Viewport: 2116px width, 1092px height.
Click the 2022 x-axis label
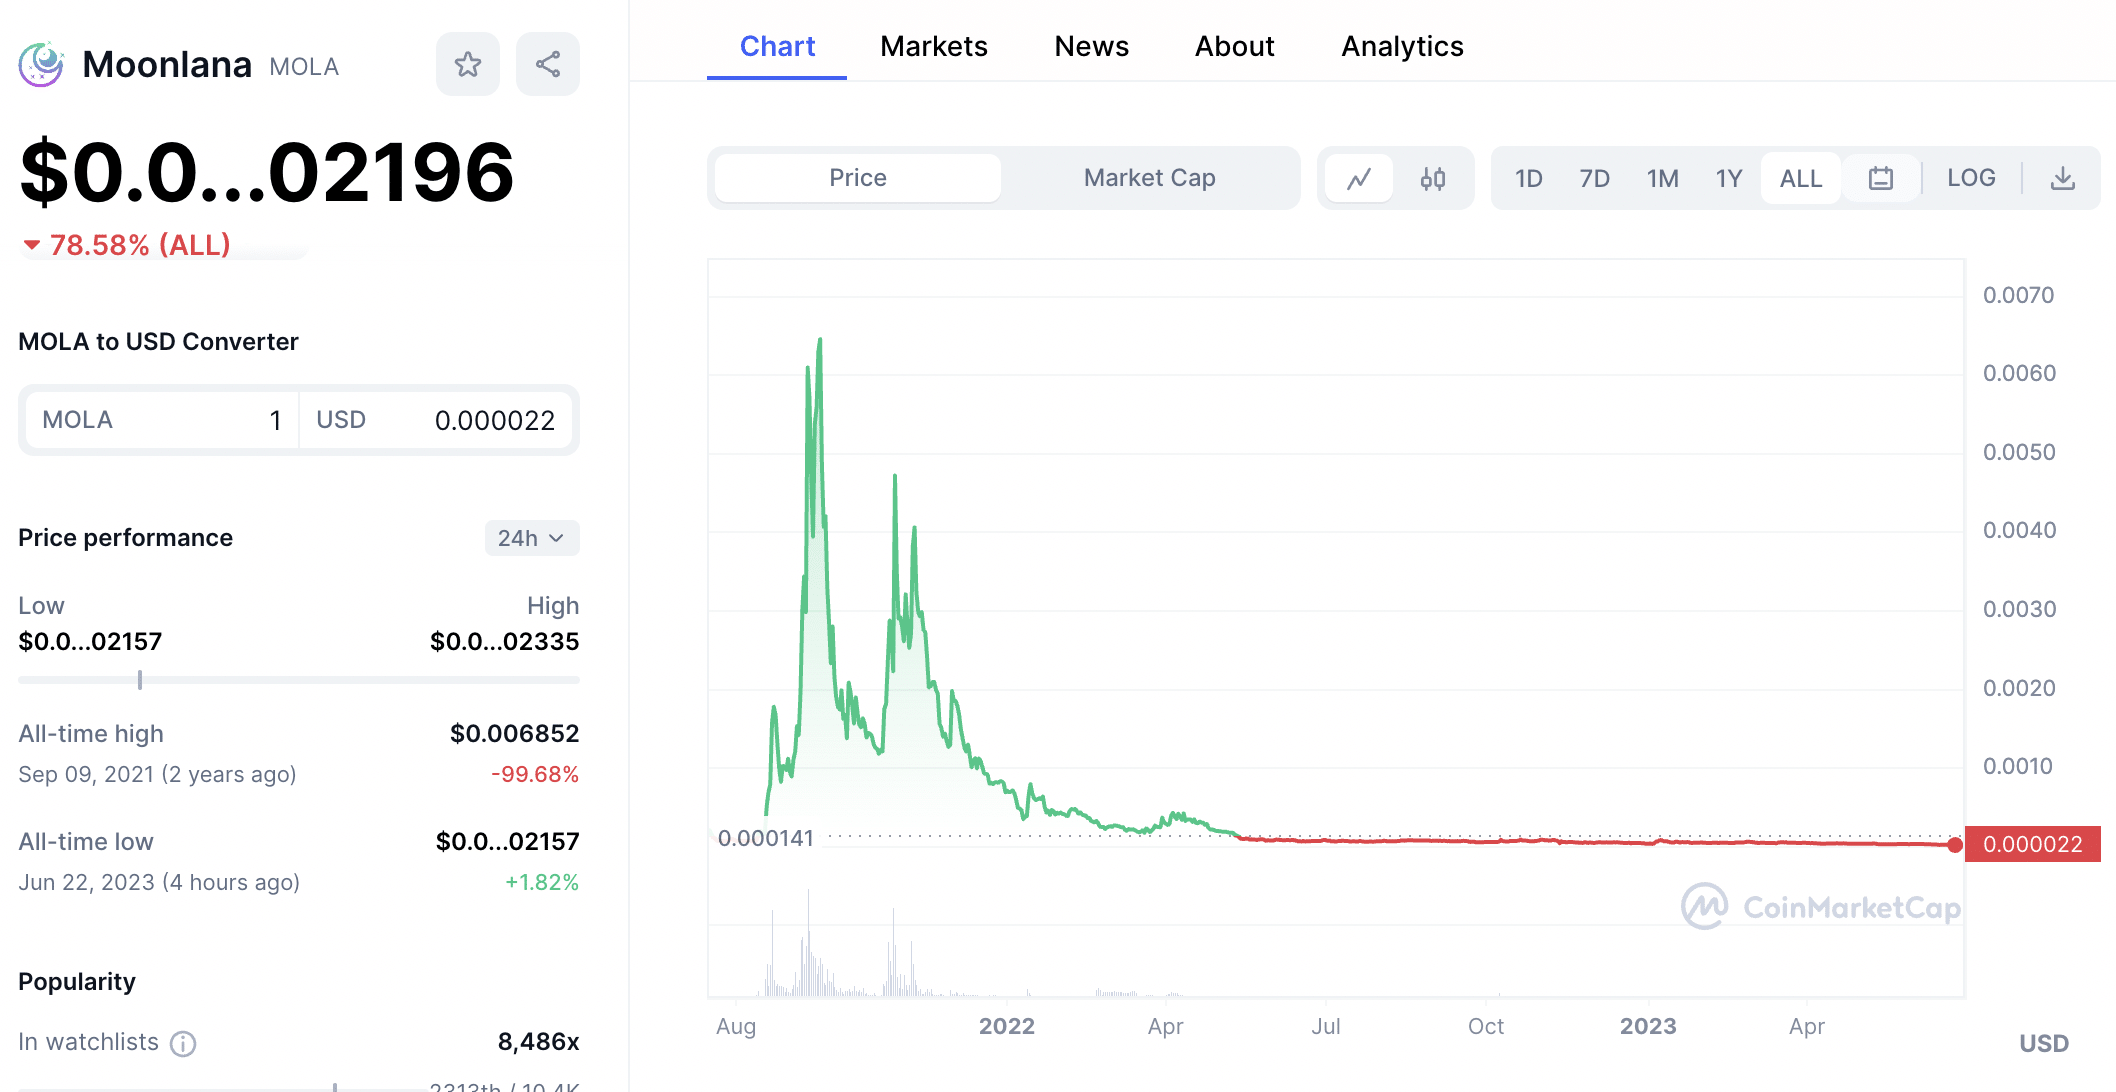point(1006,1027)
